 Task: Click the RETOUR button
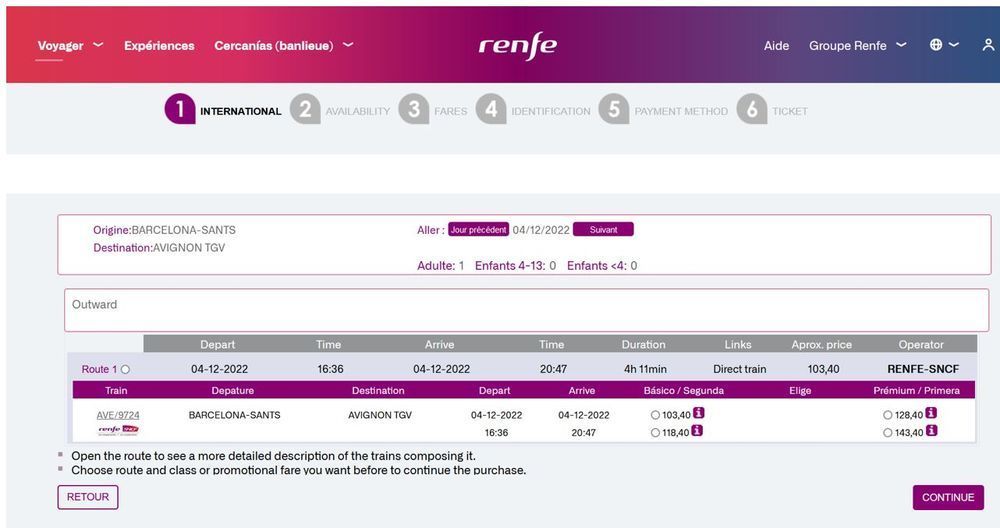[x=88, y=497]
